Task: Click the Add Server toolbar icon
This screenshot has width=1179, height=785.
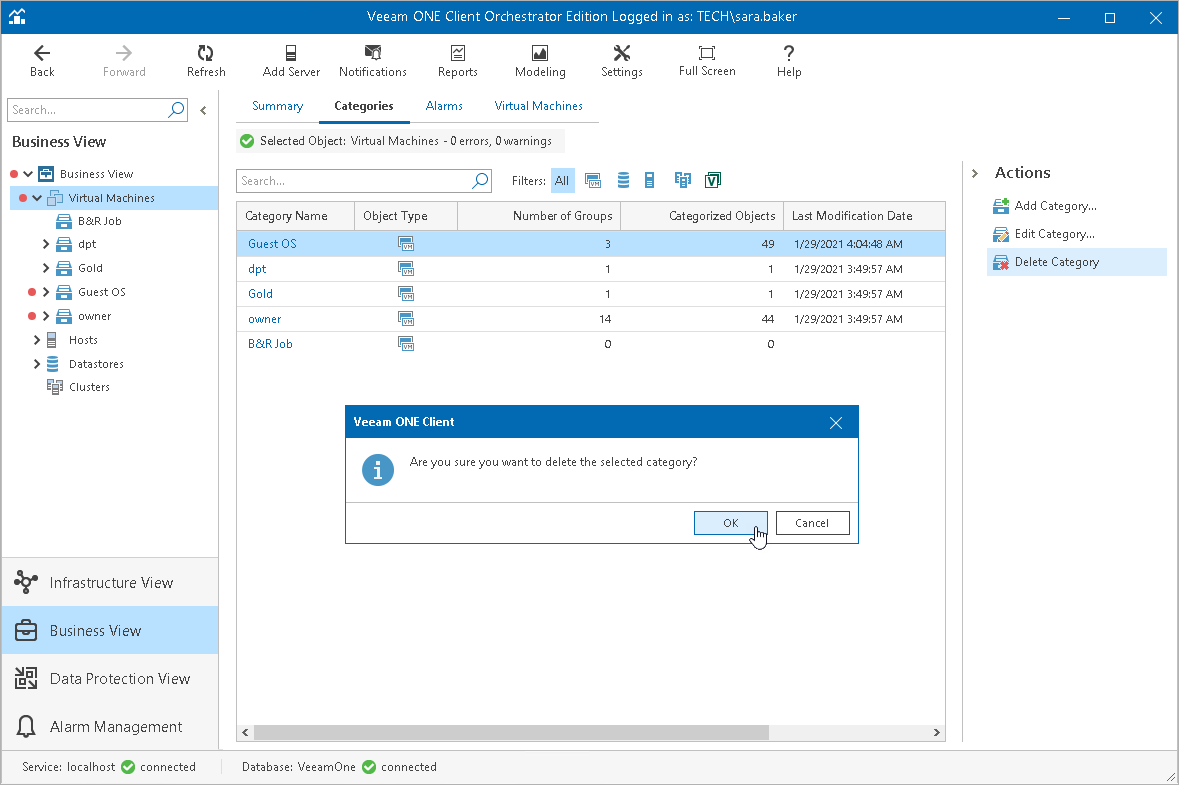Action: click(x=291, y=60)
